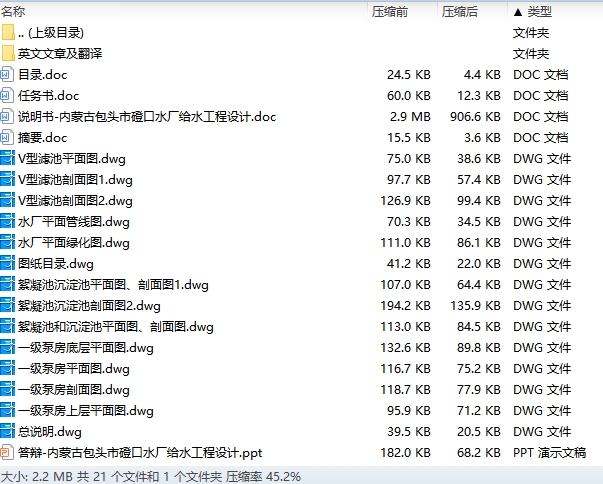This screenshot has width=603, height=484.
Task: Click the DWG icon of 图纸目录.dwg
Action: pos(7,263)
